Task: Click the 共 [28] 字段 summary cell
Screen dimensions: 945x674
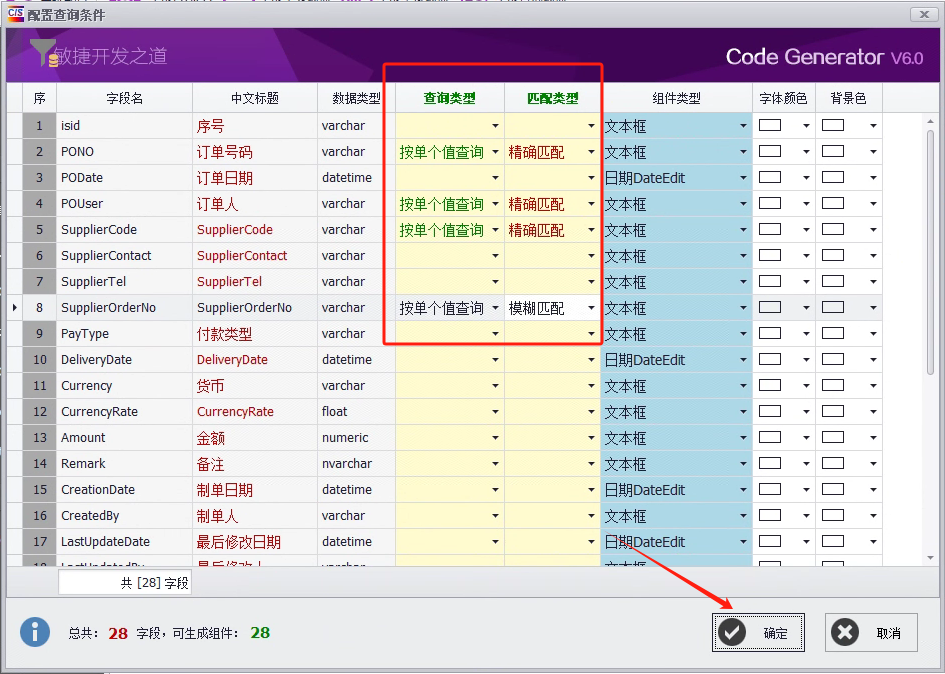Action: click(125, 582)
